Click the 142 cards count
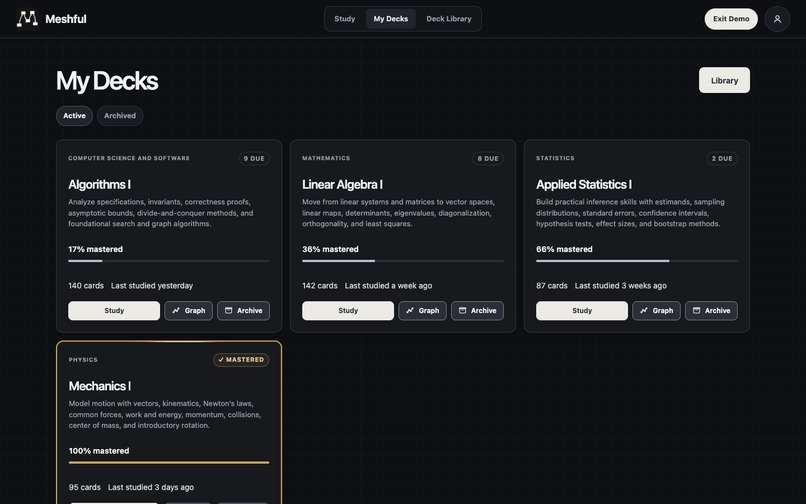The image size is (806, 504). [x=320, y=286]
